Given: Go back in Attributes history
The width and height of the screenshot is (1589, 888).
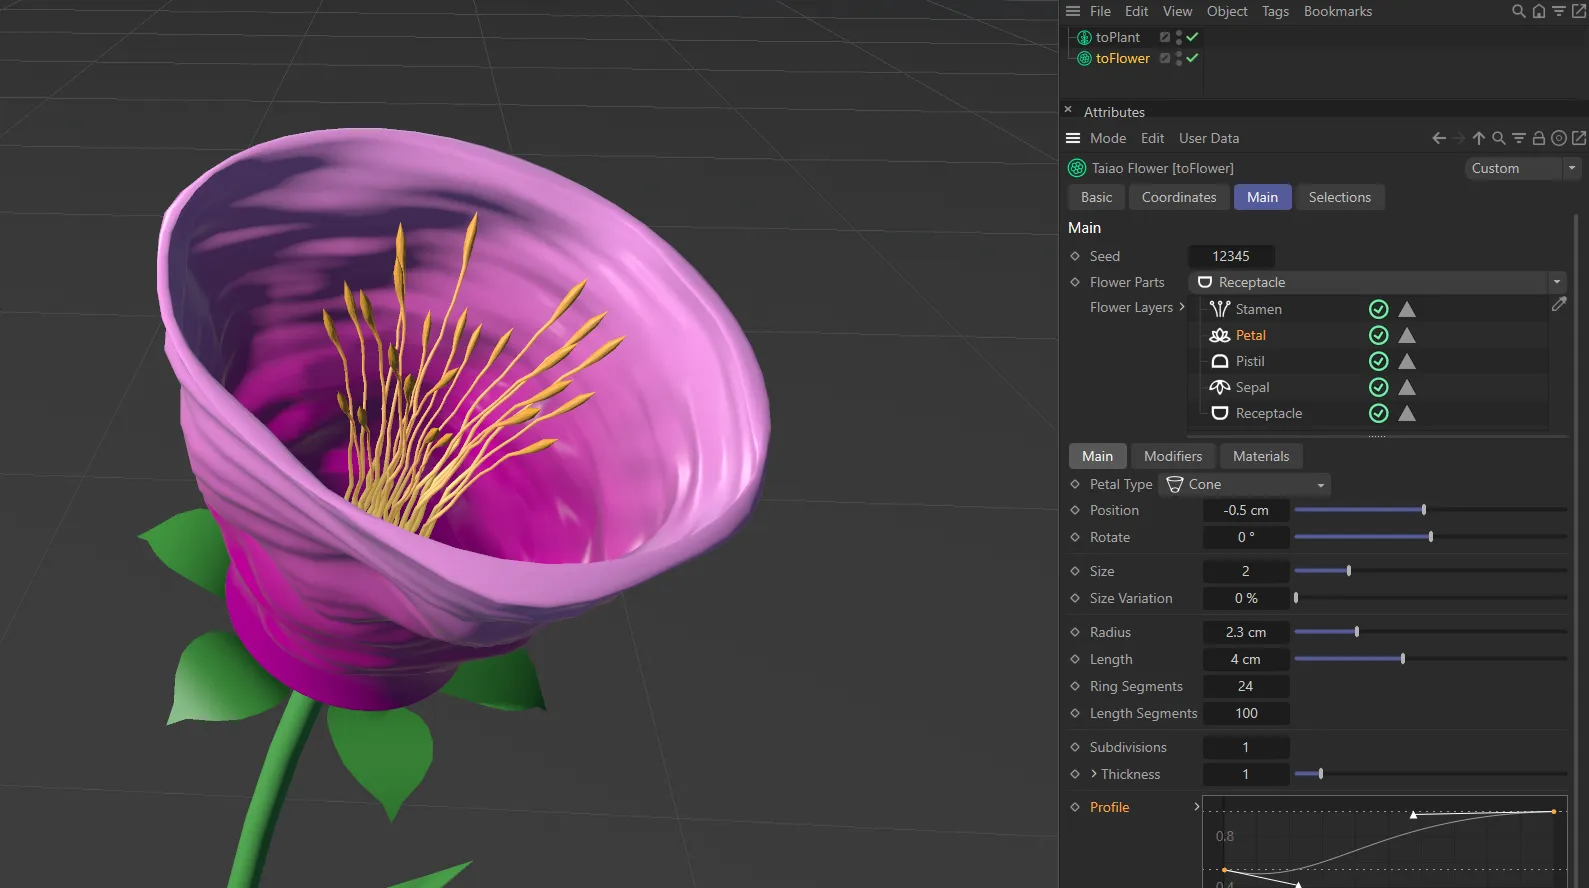Looking at the screenshot, I should tap(1439, 138).
